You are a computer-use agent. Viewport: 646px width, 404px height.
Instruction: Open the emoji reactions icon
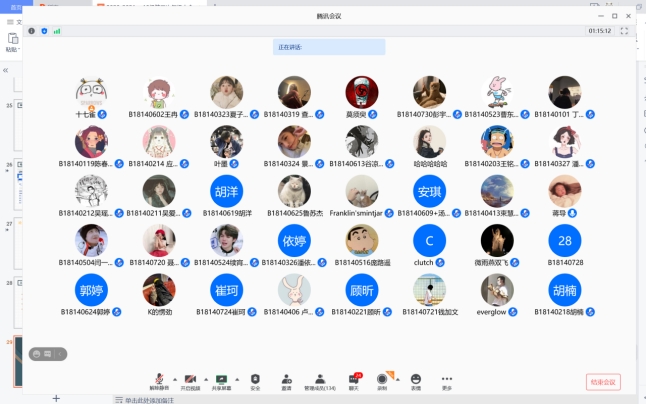point(415,379)
